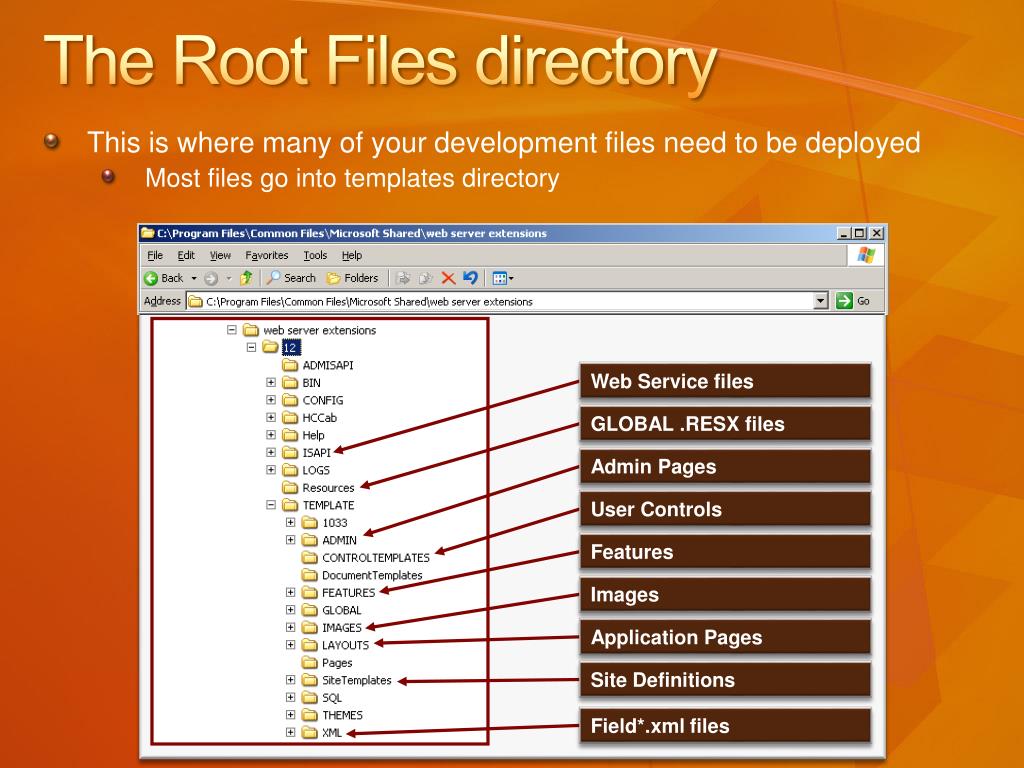Screen dimensions: 1024x768
Task: Expand the LOGS folder
Action: coord(271,470)
